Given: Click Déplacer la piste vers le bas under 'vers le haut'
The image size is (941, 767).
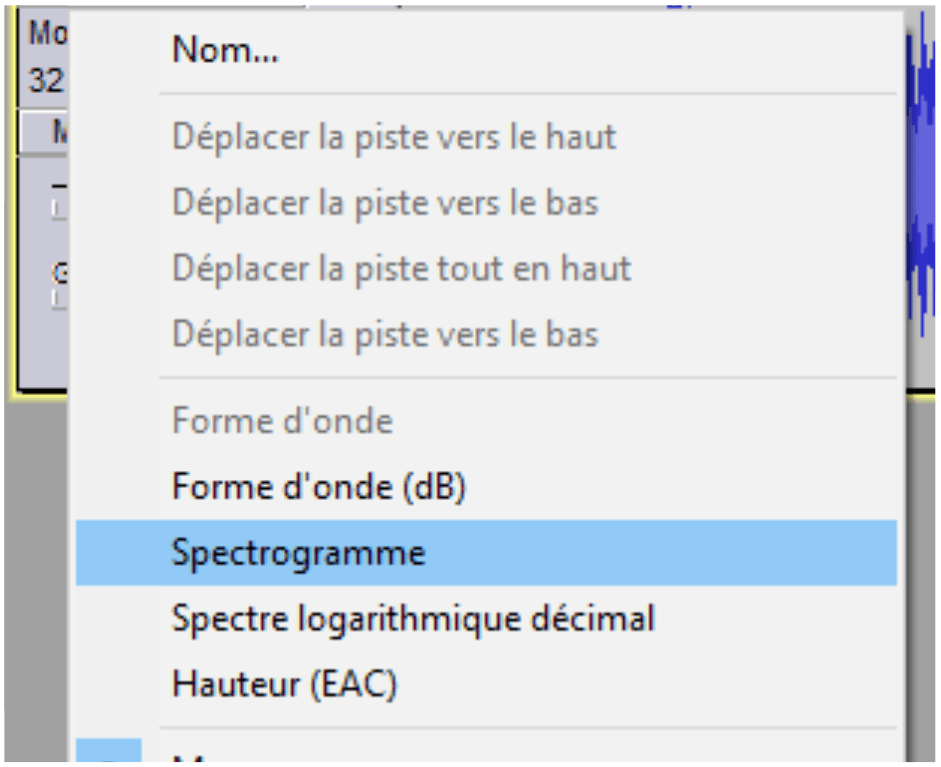Looking at the screenshot, I should [385, 202].
